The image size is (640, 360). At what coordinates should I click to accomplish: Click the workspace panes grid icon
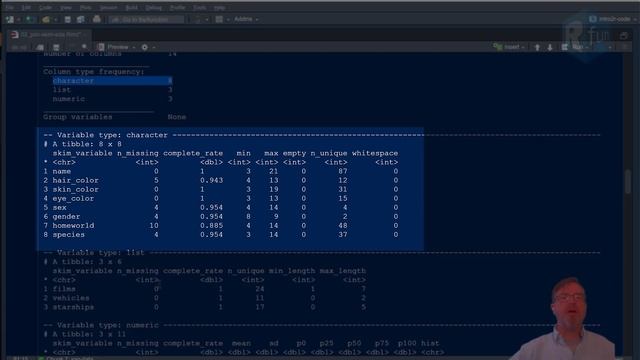tap(219, 19)
